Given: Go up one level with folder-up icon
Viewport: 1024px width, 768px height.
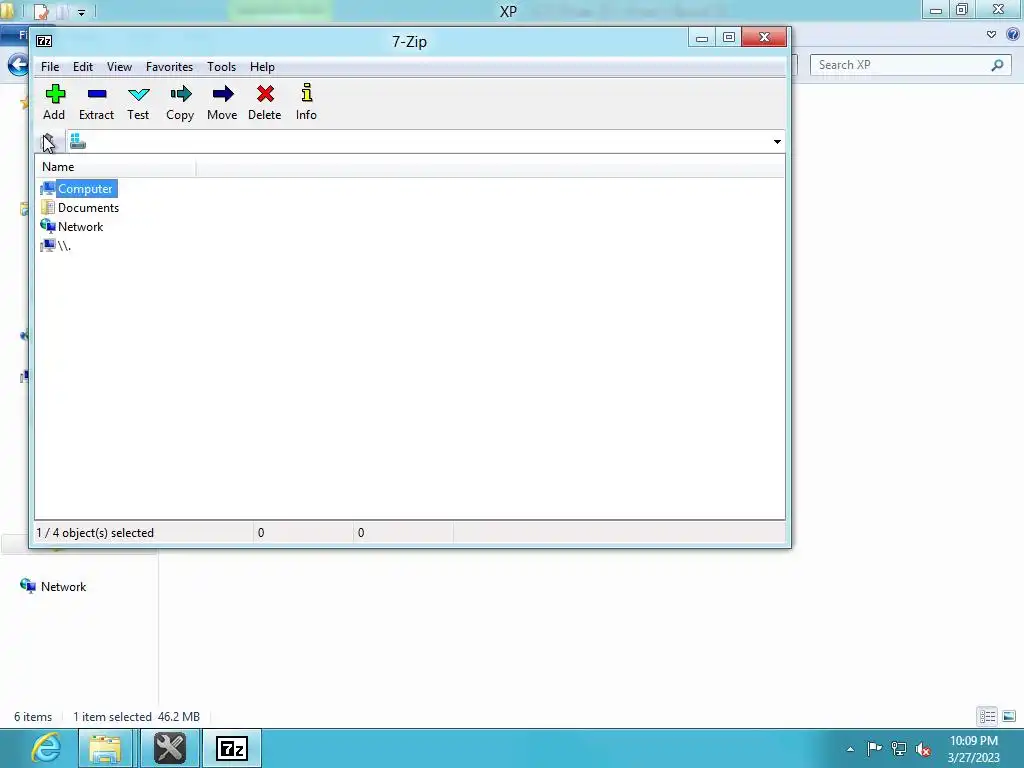Looking at the screenshot, I should tap(48, 142).
